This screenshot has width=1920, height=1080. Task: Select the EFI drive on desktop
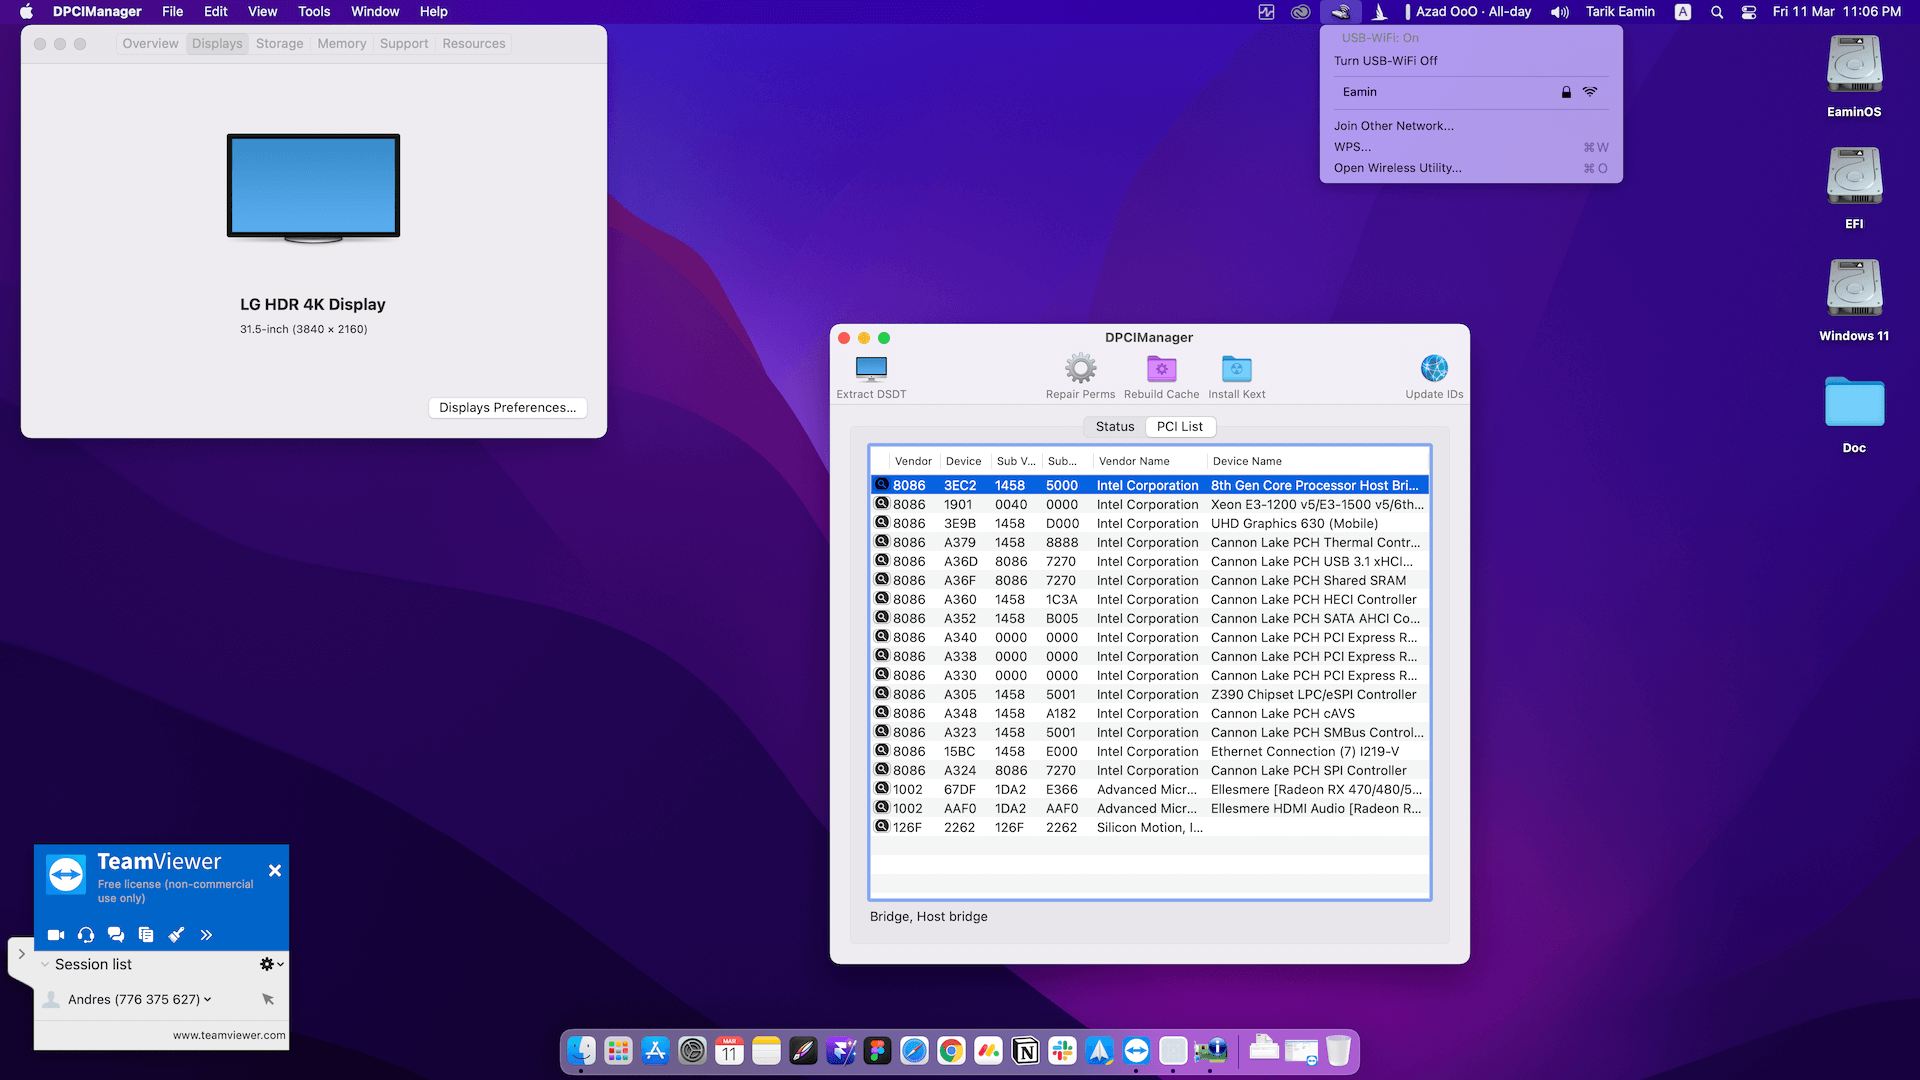click(1854, 189)
